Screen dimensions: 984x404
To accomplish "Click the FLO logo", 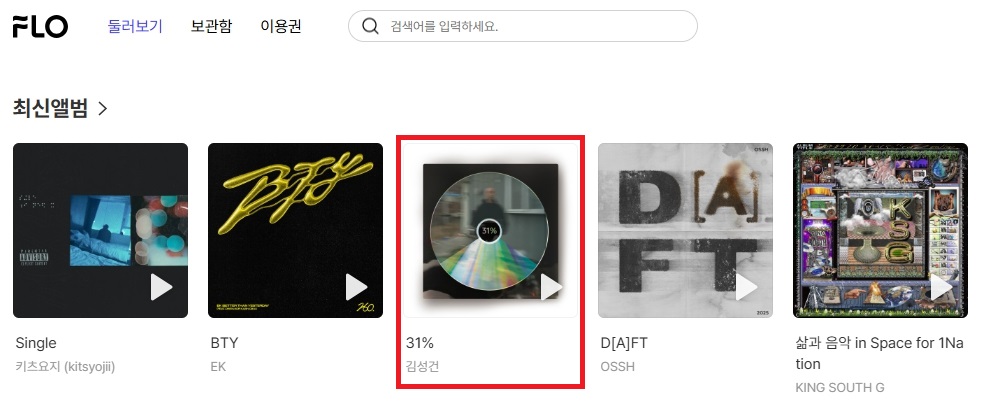I will 40,26.
